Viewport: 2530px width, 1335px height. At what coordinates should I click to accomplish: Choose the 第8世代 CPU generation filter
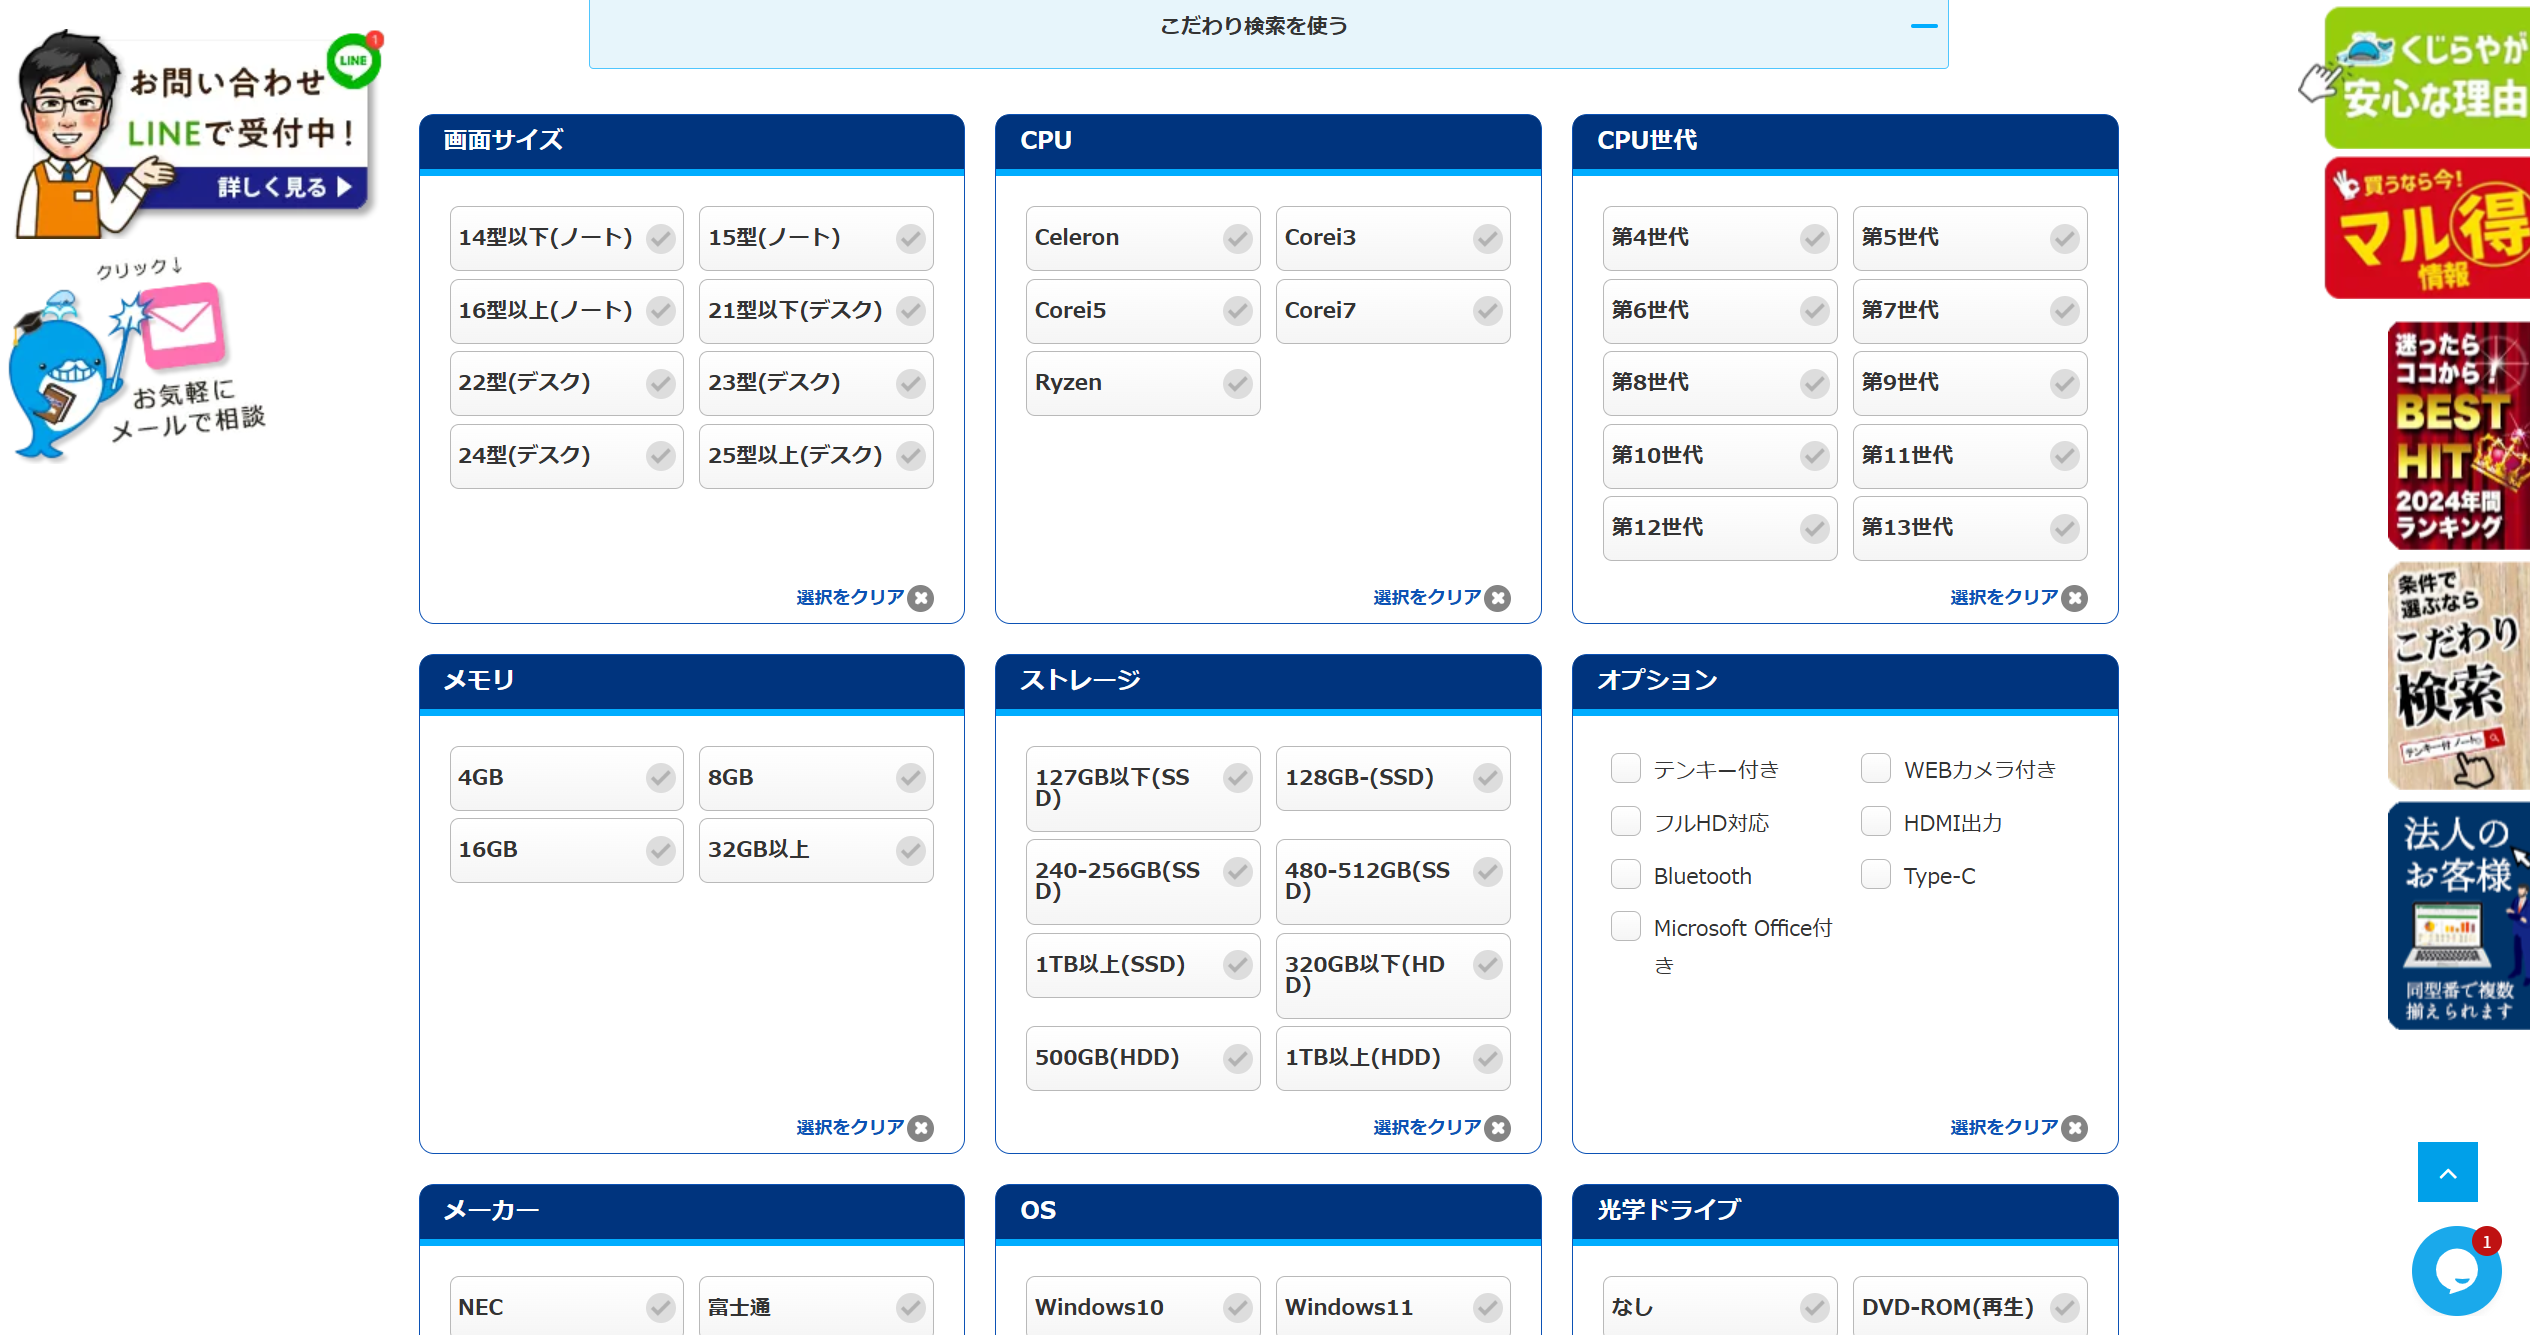pyautogui.click(x=1719, y=383)
